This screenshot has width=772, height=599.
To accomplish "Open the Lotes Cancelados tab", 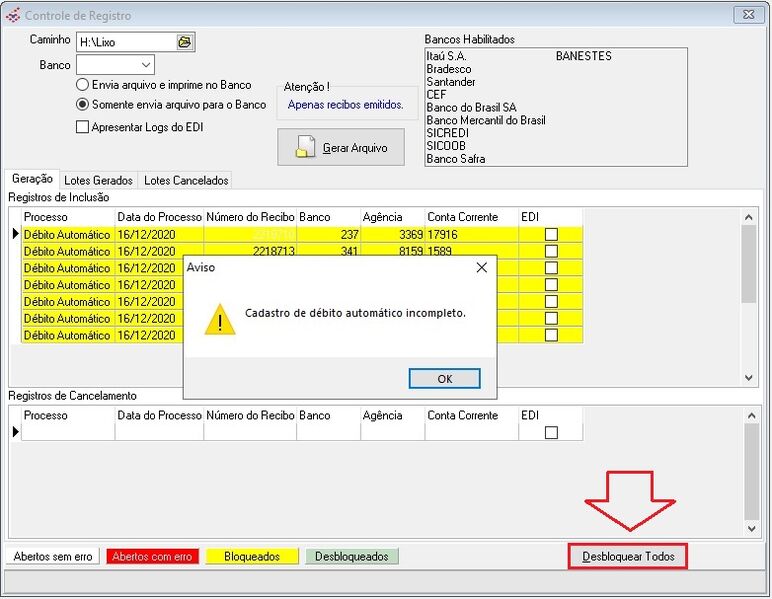I will 186,181.
